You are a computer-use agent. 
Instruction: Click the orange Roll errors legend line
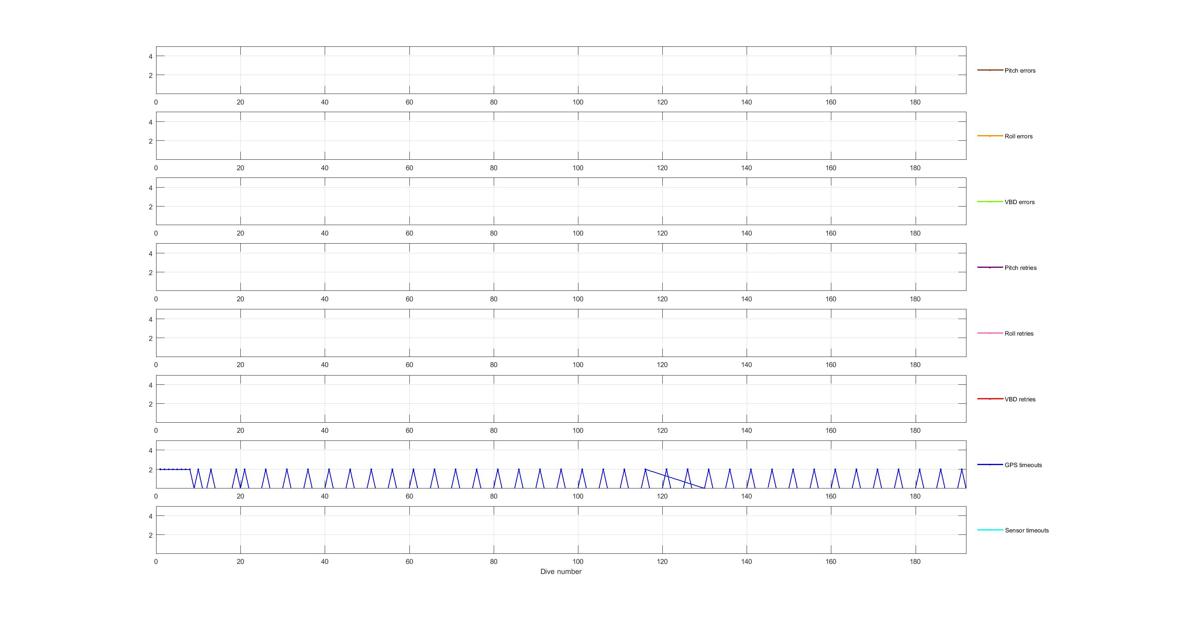pyautogui.click(x=989, y=136)
